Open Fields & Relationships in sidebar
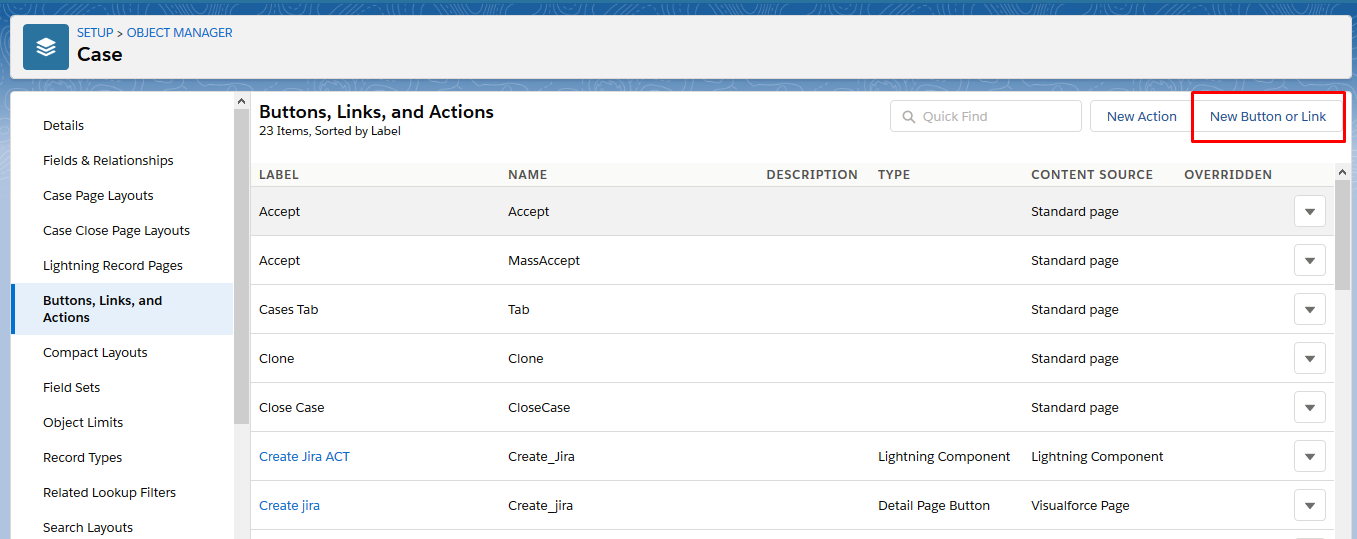Viewport: 1357px width, 539px height. pyautogui.click(x=108, y=161)
